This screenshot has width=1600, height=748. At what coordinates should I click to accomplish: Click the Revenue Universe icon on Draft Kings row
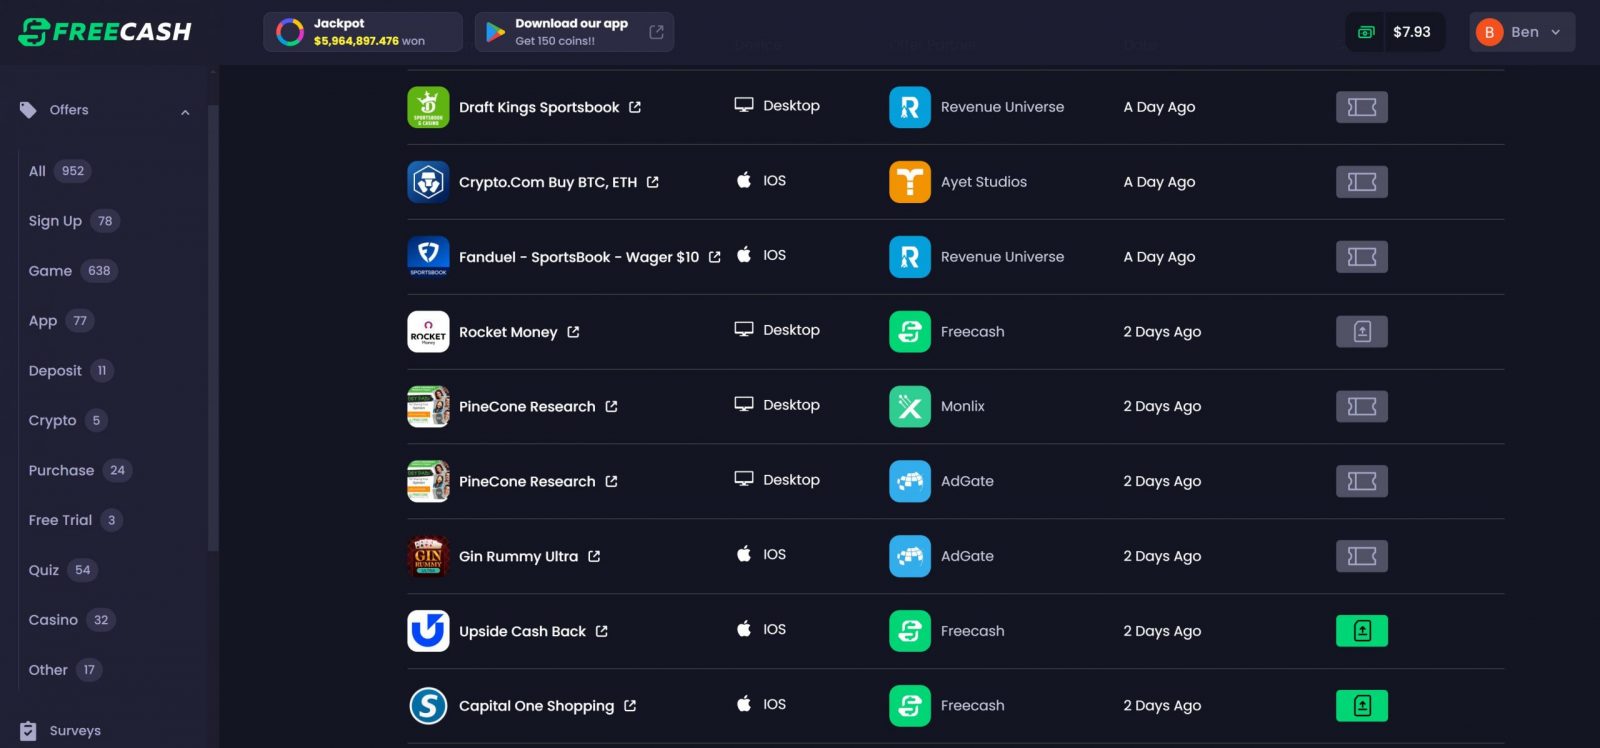tap(910, 107)
